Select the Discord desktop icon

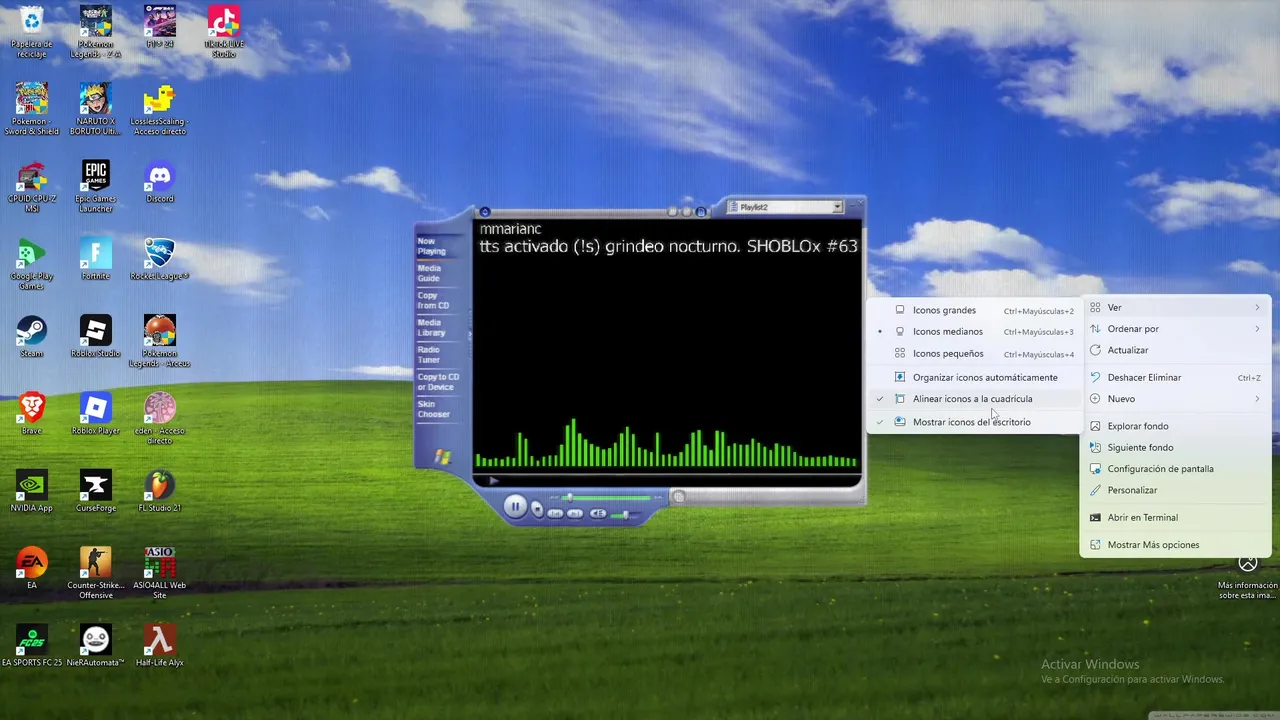[x=159, y=182]
